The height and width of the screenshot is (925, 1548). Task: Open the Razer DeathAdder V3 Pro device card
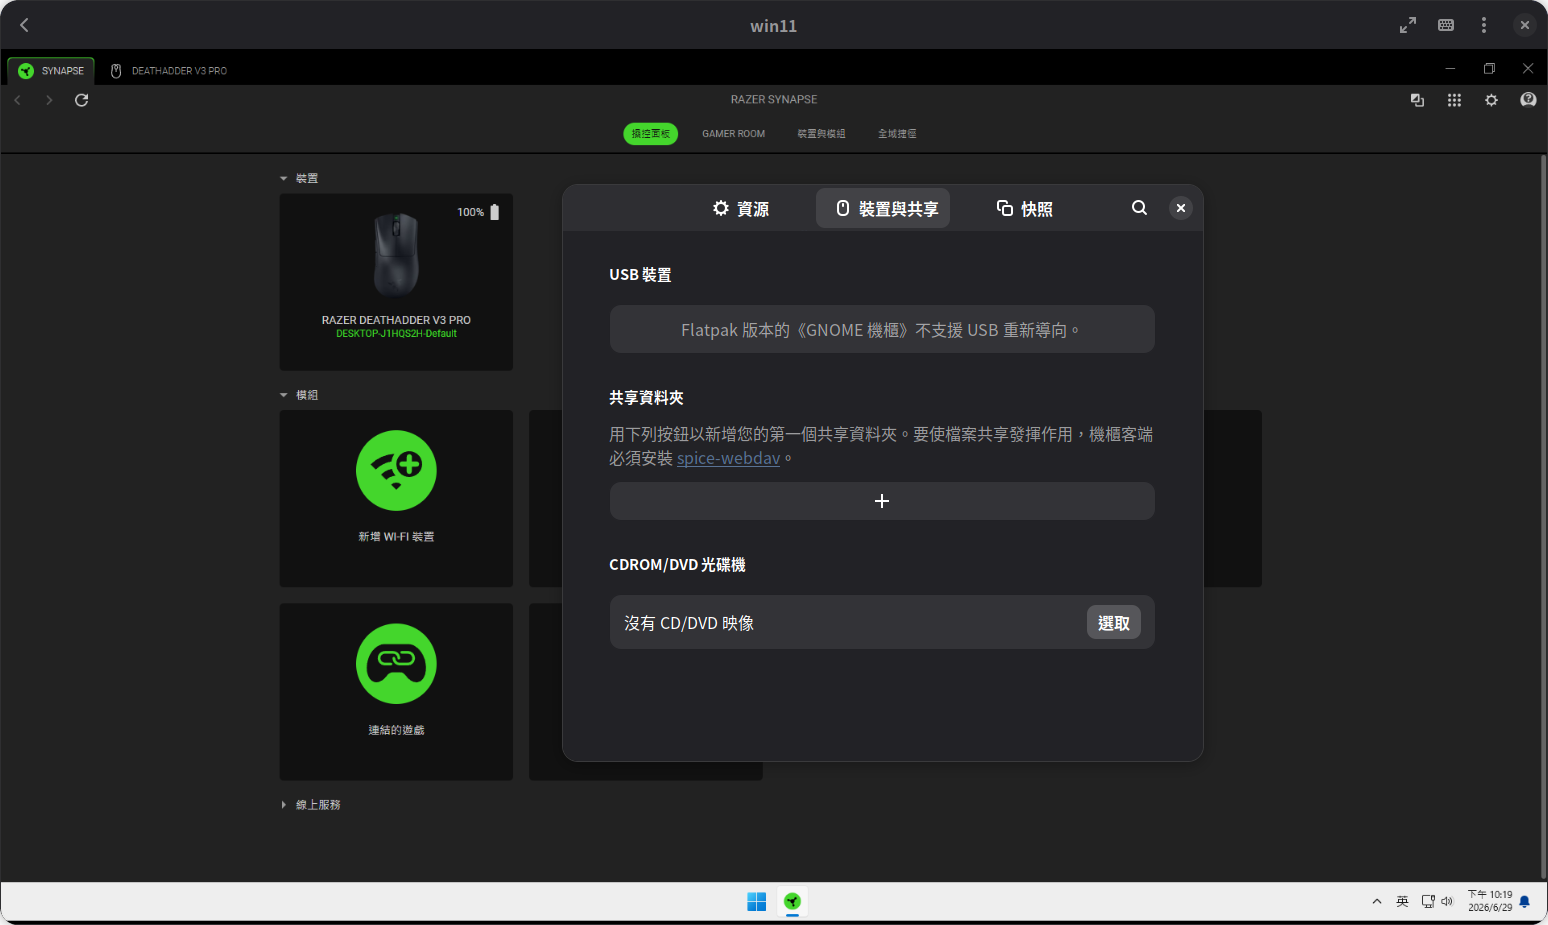coord(396,282)
